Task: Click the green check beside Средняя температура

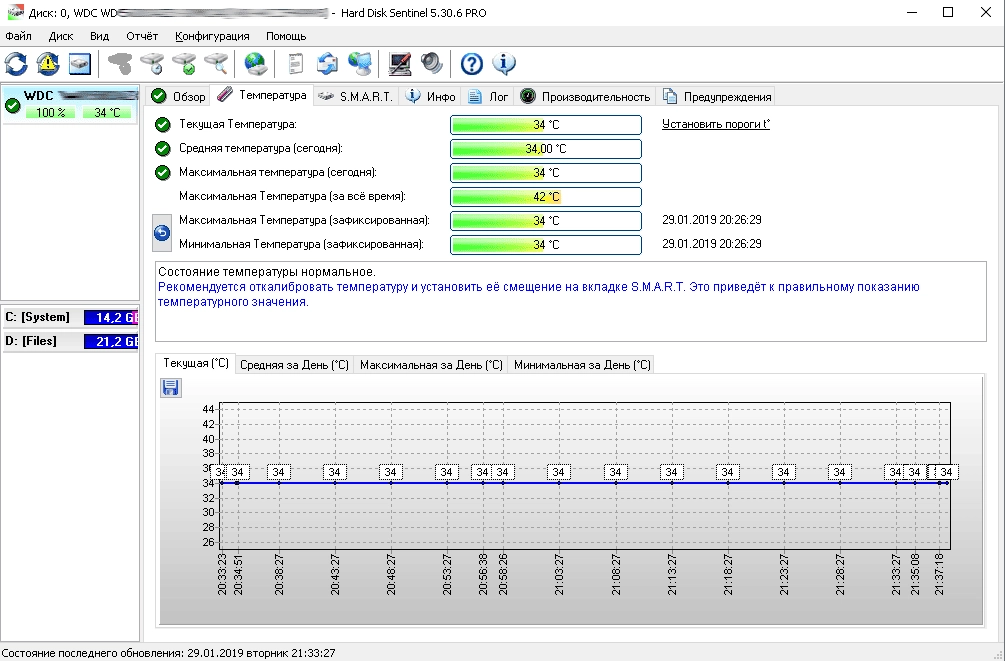Action: click(163, 149)
